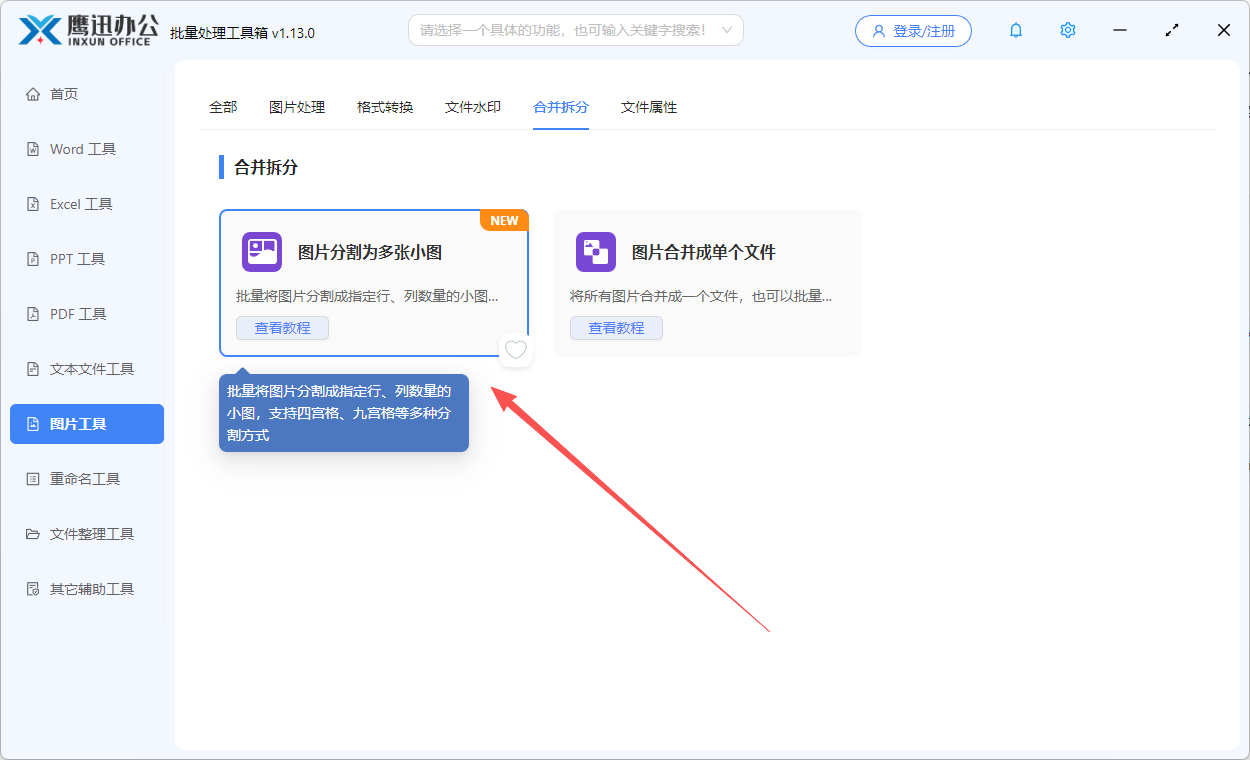Click the notification bell icon
1250x760 pixels.
click(x=1015, y=30)
